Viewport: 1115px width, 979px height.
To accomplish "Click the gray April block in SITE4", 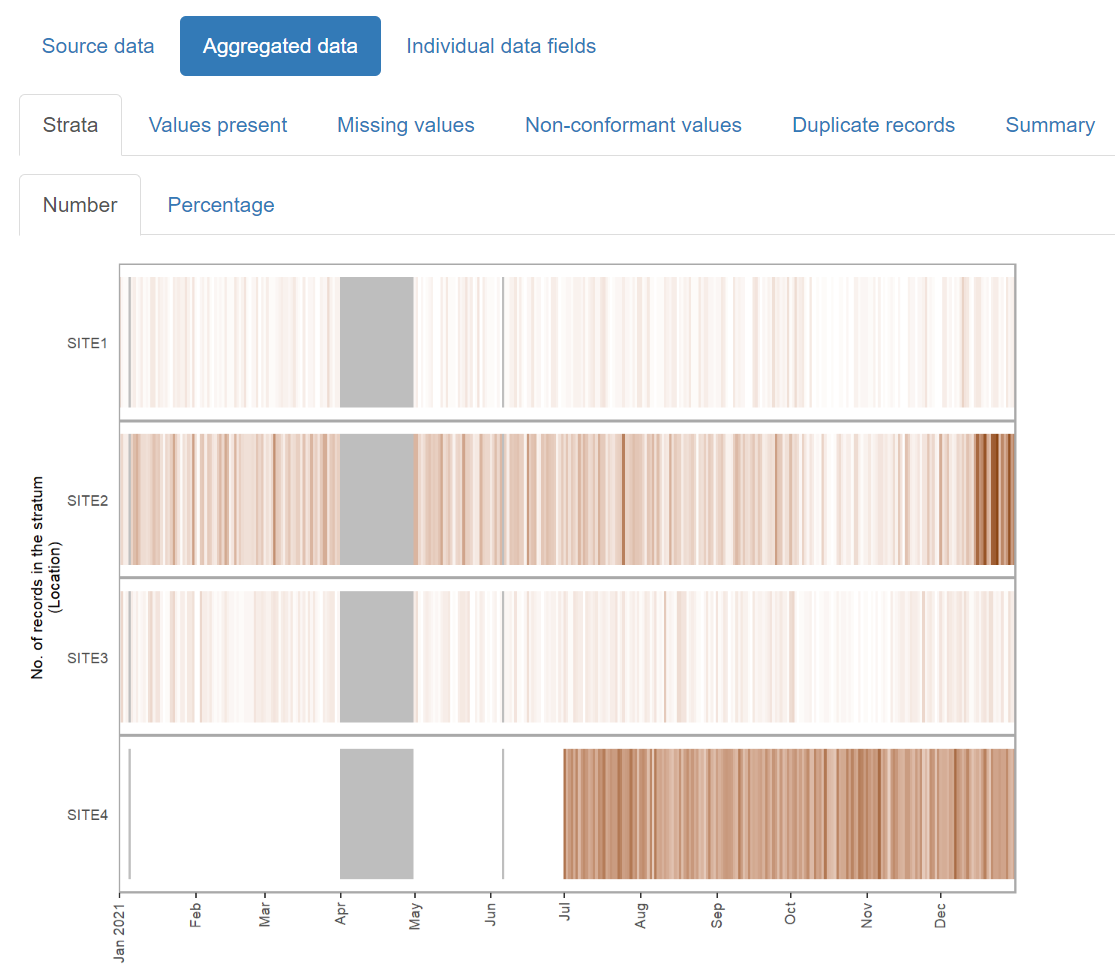I will coord(376,814).
